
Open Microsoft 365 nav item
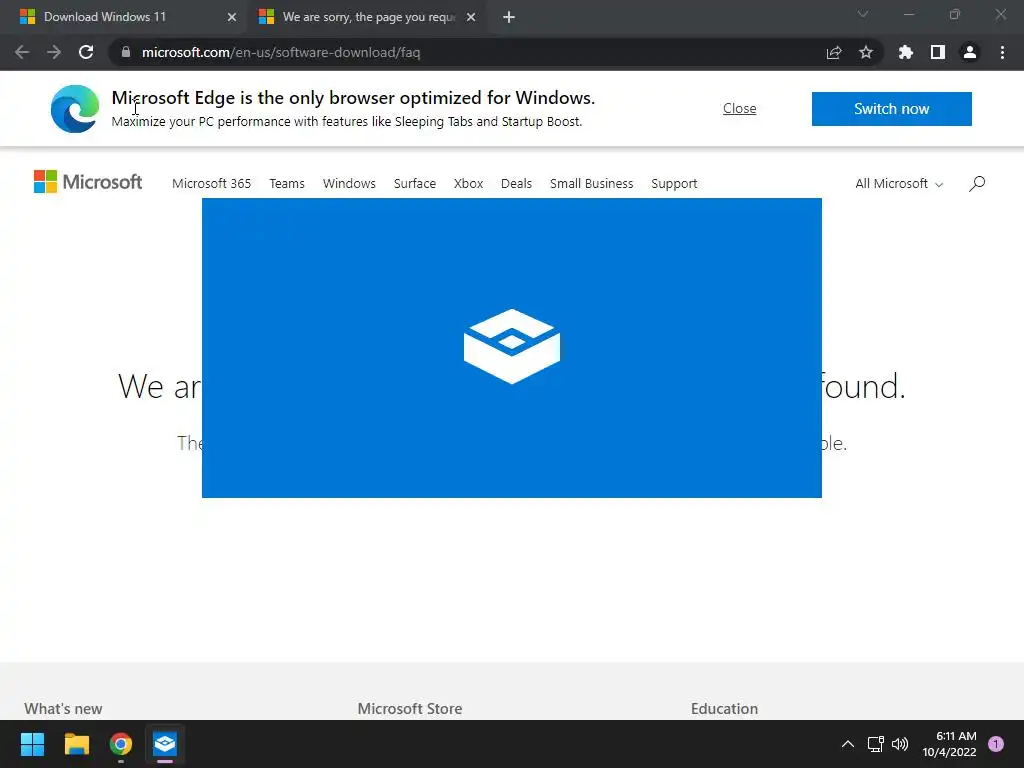coord(212,184)
